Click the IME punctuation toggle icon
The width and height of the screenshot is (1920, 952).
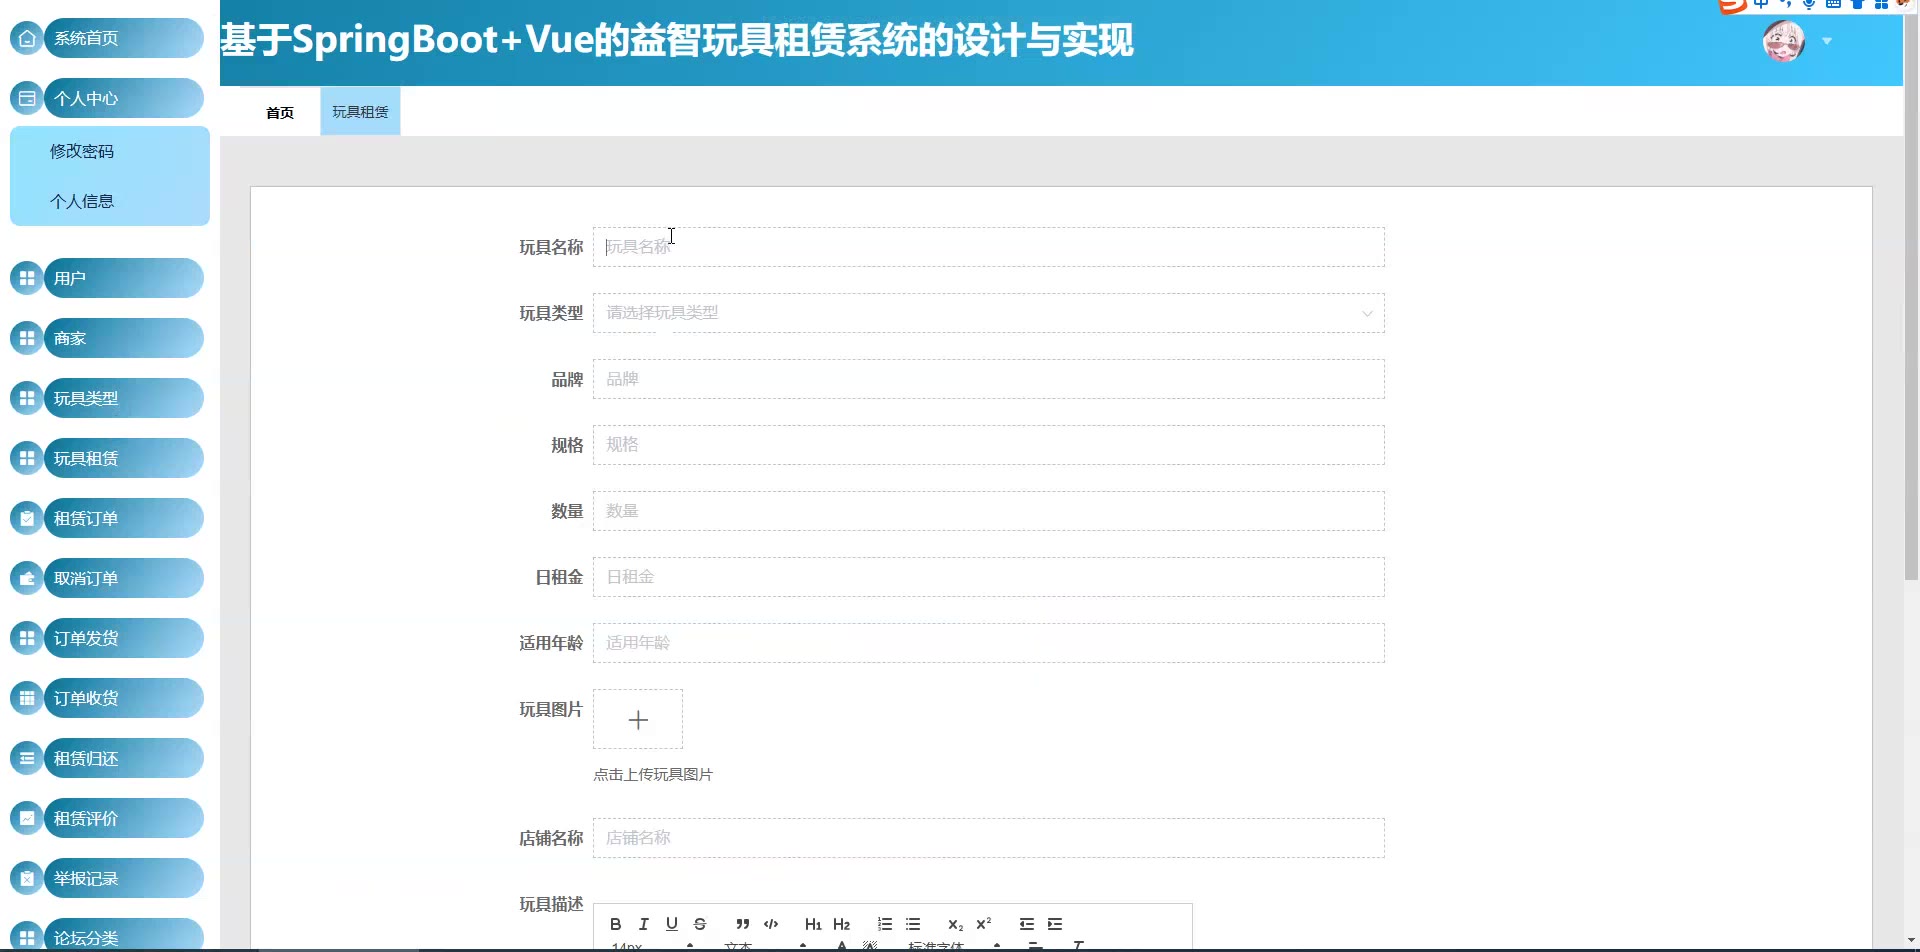pos(1786,4)
